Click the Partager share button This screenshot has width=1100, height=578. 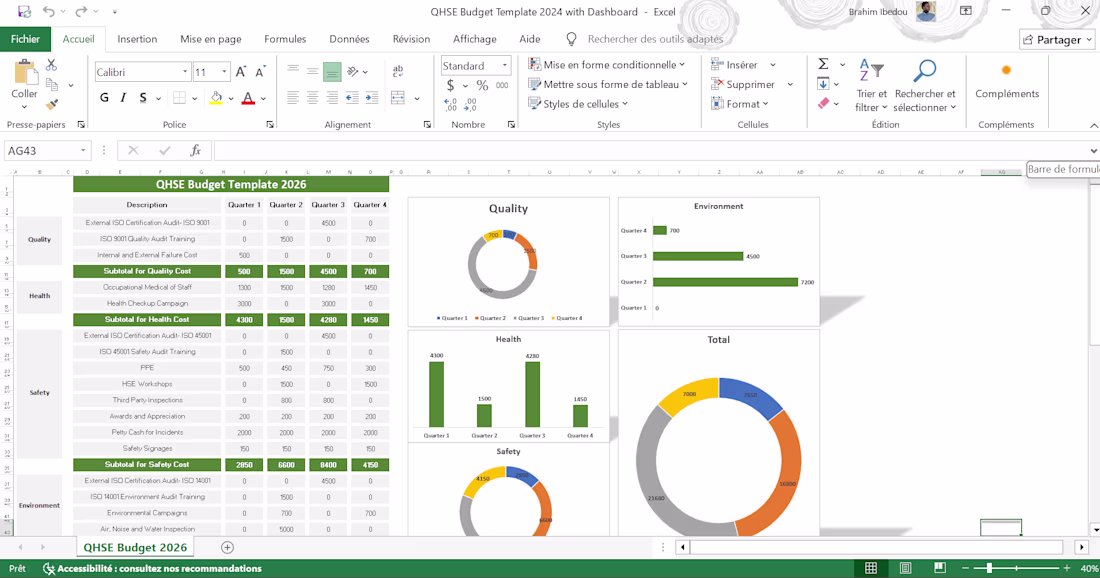1057,40
